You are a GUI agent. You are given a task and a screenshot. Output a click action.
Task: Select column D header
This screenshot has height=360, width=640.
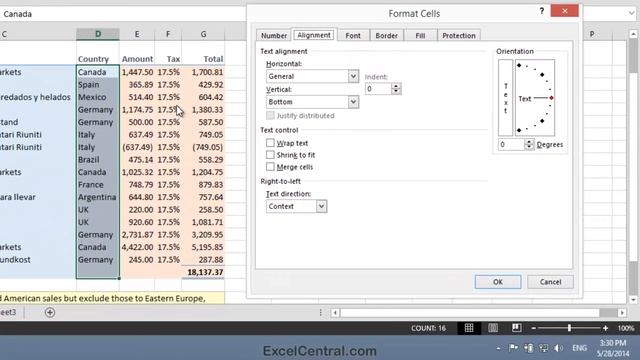pos(98,34)
